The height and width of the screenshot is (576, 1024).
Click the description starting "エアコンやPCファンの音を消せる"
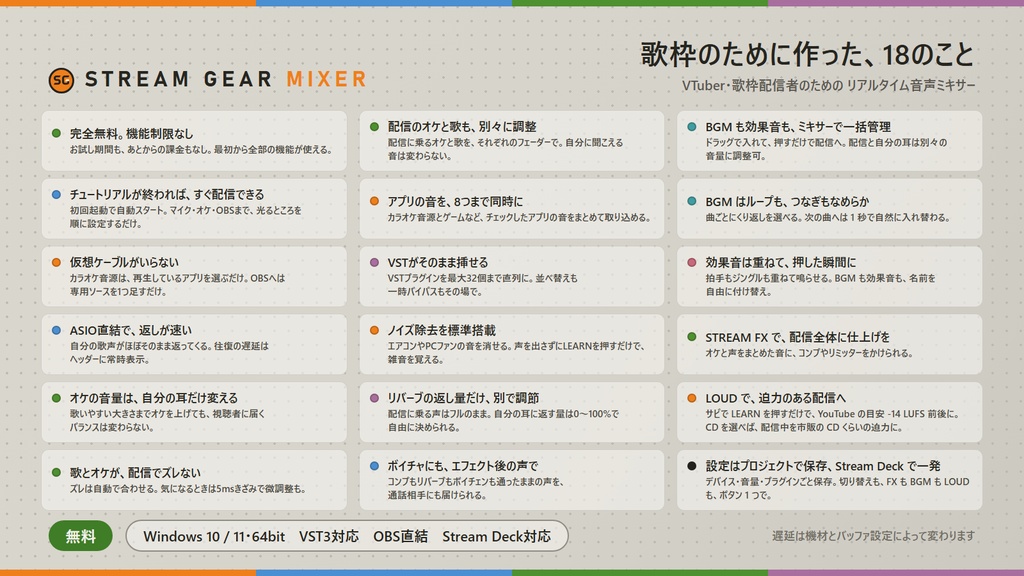(x=517, y=353)
